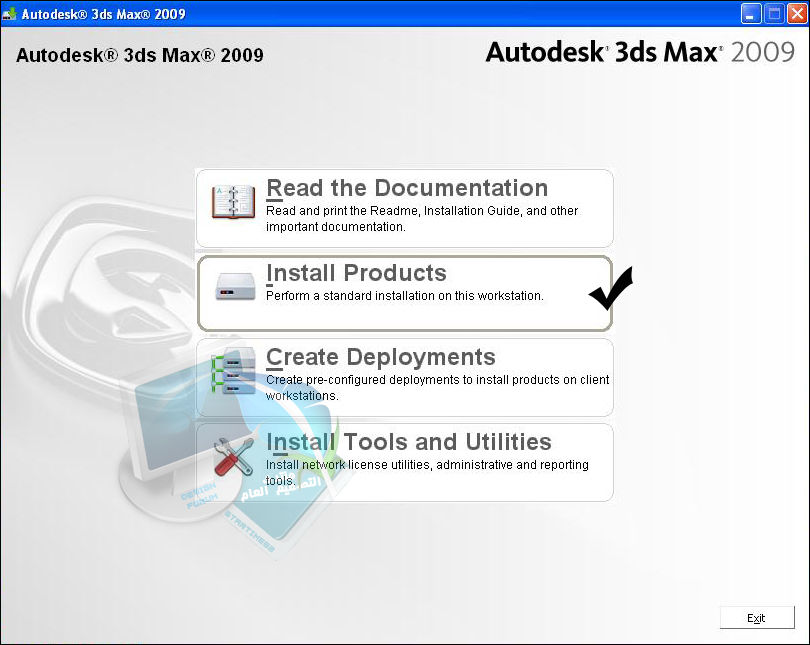Minimize the installer window
Screen dimensions: 810x645
click(751, 14)
